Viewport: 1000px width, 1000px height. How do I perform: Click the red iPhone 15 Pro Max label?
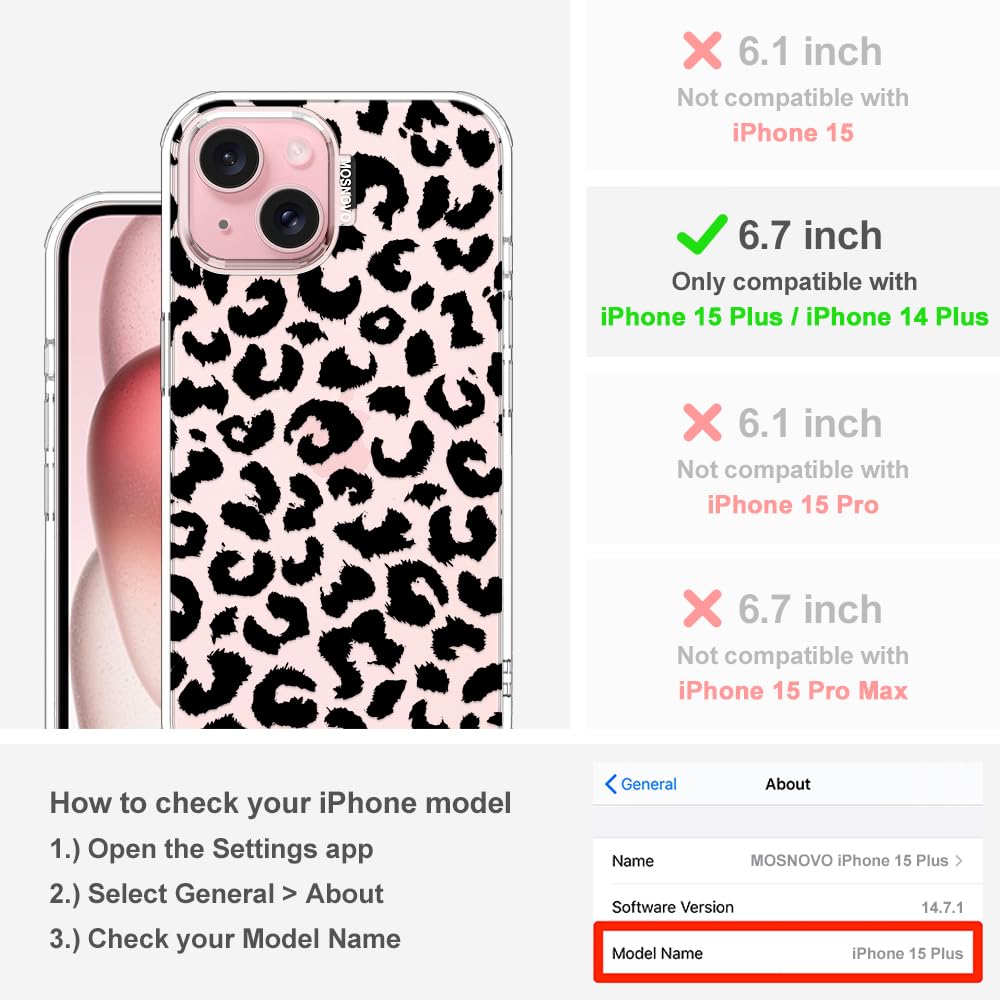click(793, 691)
